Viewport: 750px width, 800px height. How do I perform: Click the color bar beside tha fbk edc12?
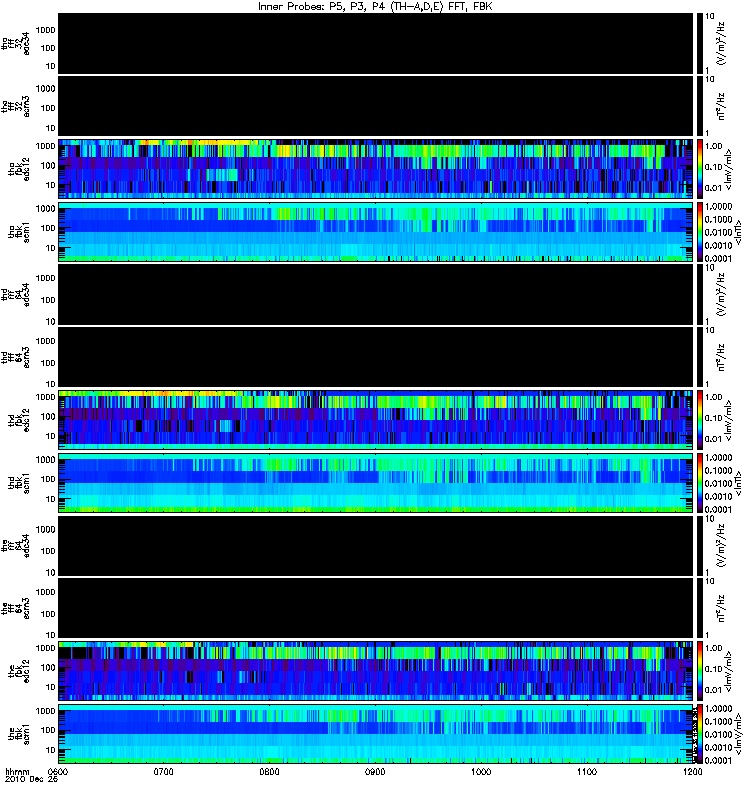coord(699,169)
